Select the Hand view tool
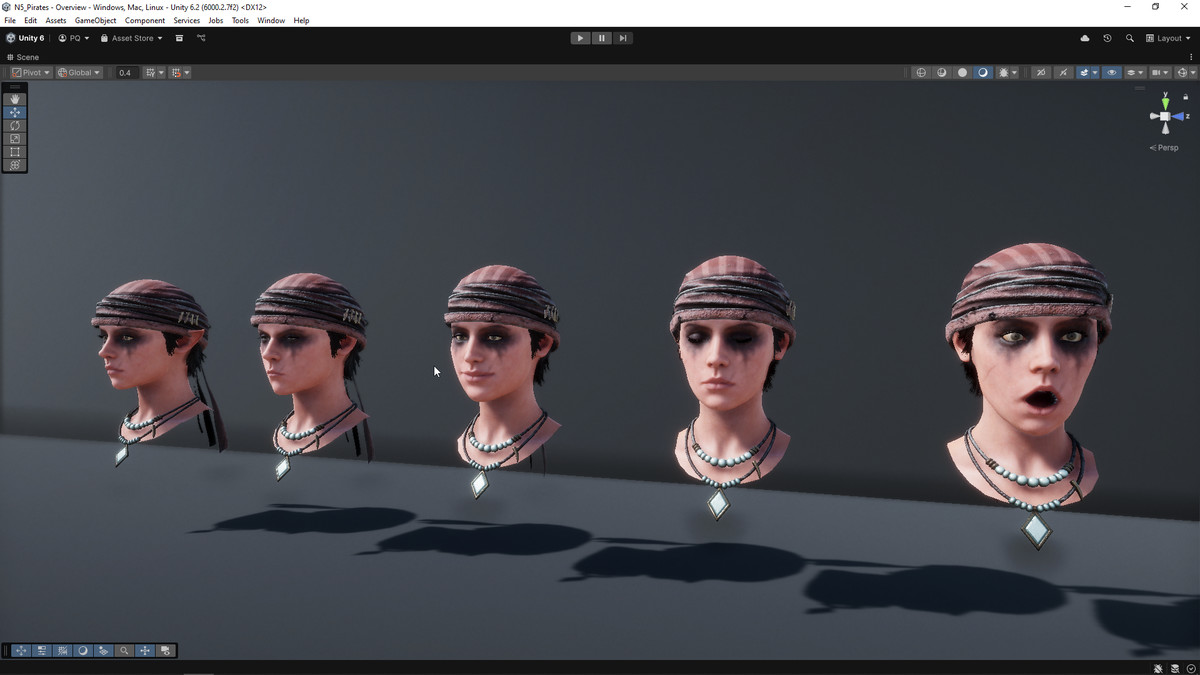This screenshot has height=675, width=1200. tap(15, 99)
